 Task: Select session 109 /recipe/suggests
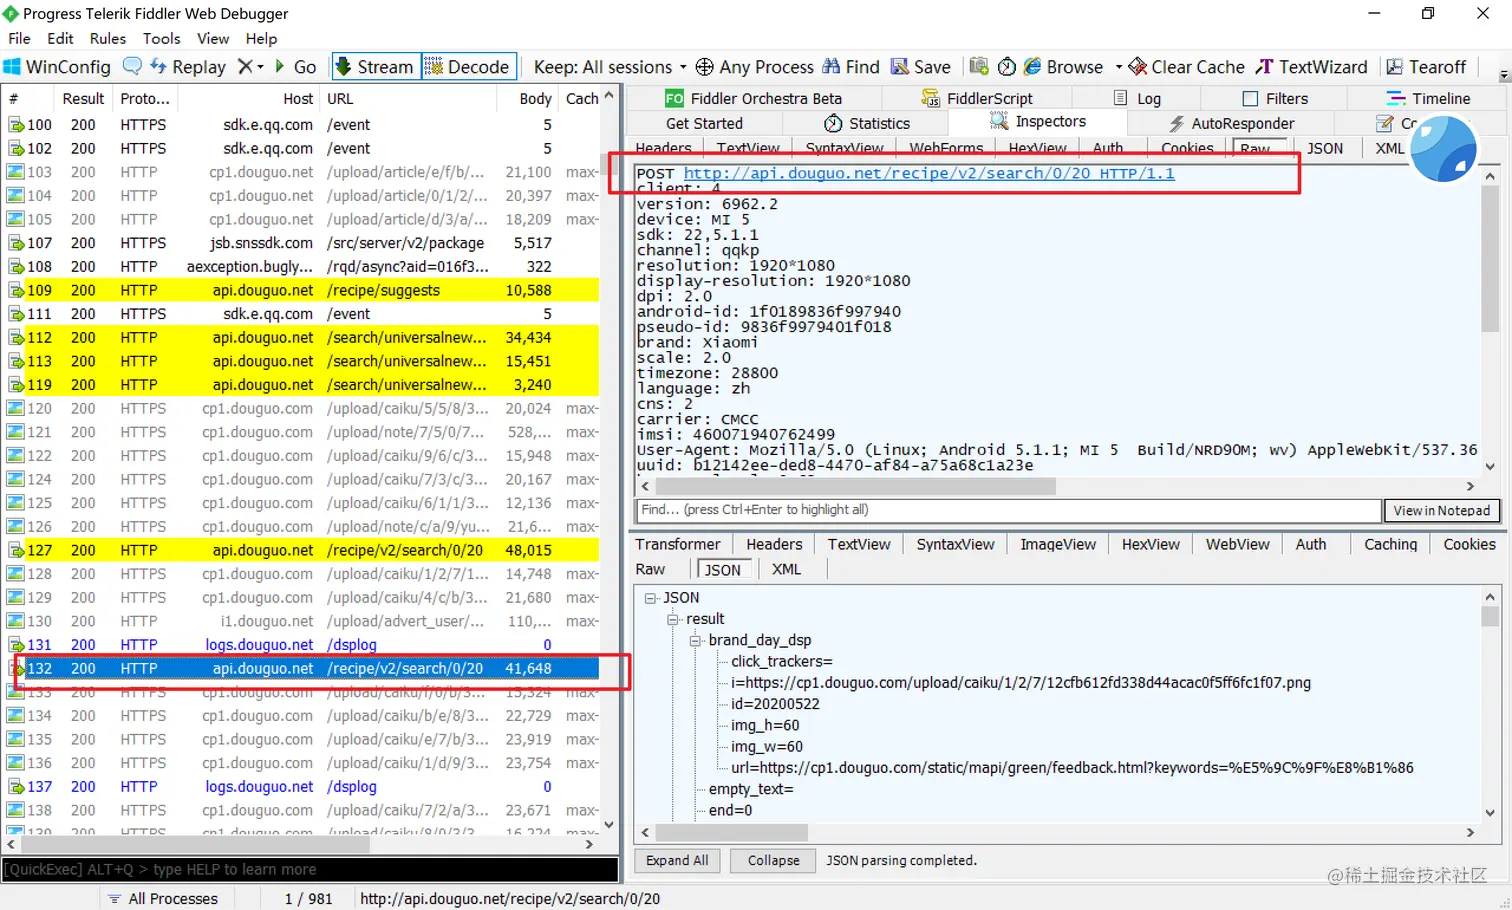pyautogui.click(x=301, y=290)
